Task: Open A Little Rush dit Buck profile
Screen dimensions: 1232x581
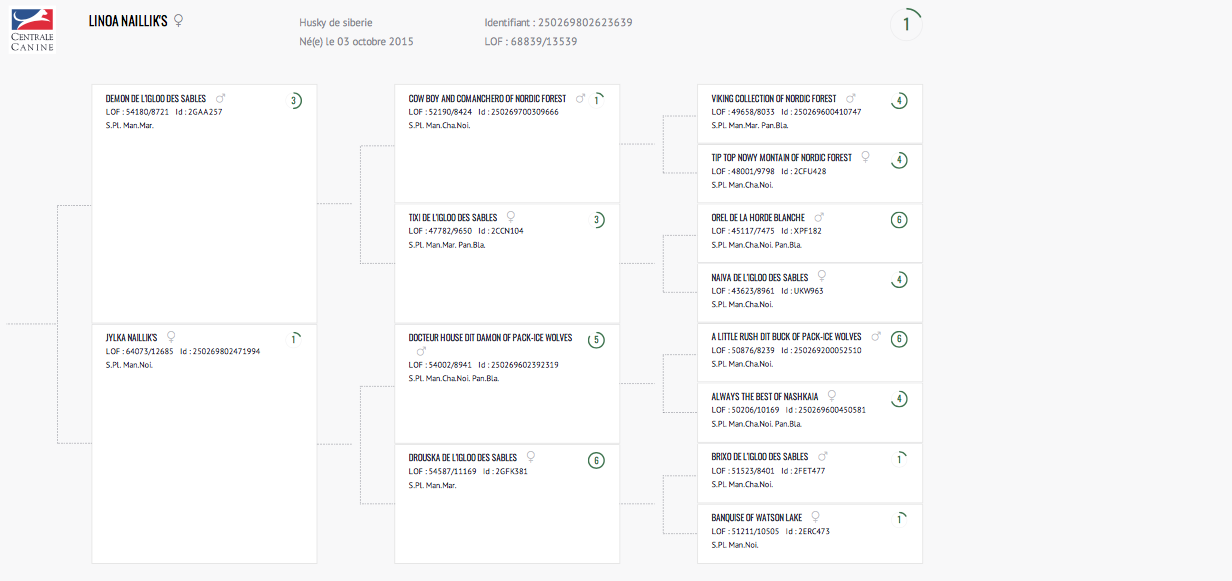Action: click(787, 337)
